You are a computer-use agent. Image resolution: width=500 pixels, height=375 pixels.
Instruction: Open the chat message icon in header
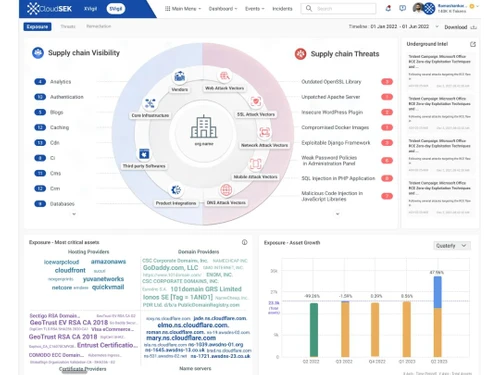(x=403, y=8)
